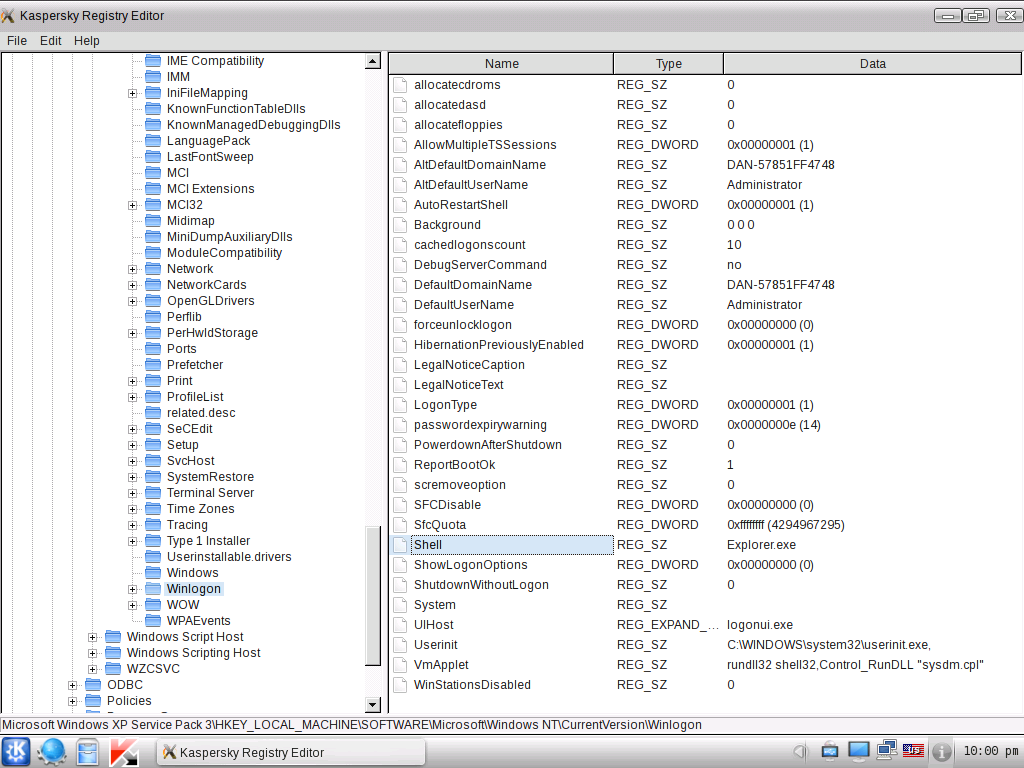Launch the Kaspersky red K icon
1024x768 pixels.
point(124,752)
